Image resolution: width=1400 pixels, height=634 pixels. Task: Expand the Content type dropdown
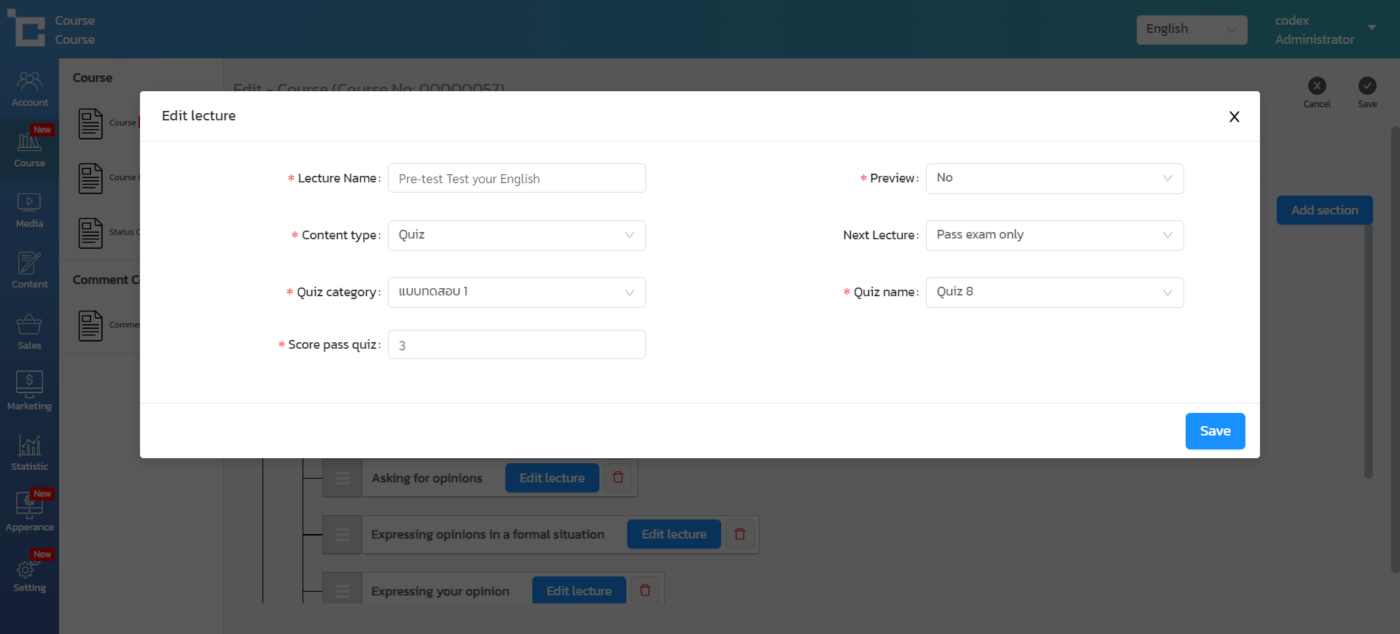516,235
